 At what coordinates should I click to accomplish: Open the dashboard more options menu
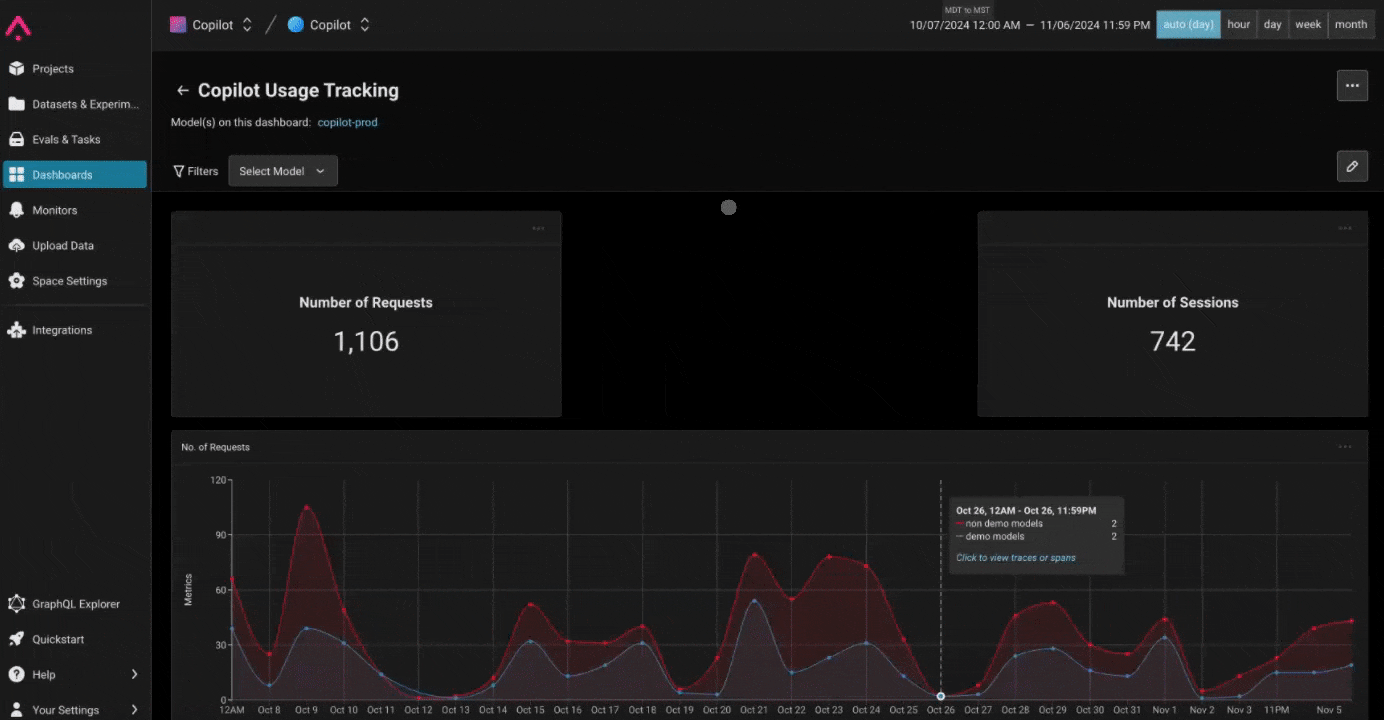1352,86
